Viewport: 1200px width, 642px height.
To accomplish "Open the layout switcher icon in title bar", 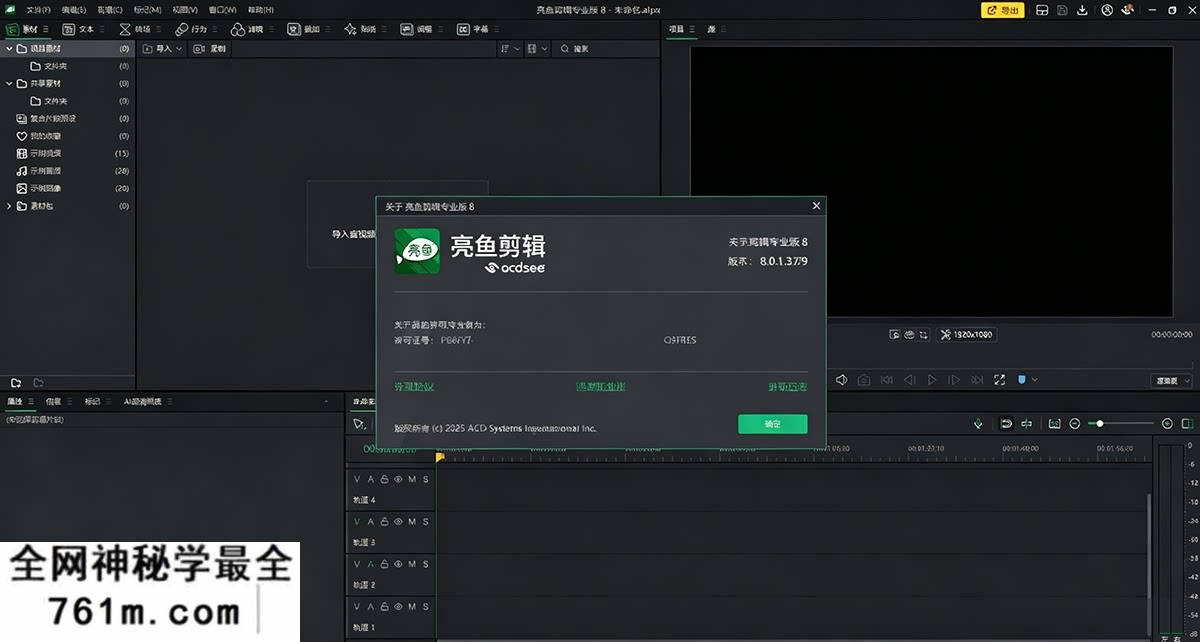I will point(1041,10).
